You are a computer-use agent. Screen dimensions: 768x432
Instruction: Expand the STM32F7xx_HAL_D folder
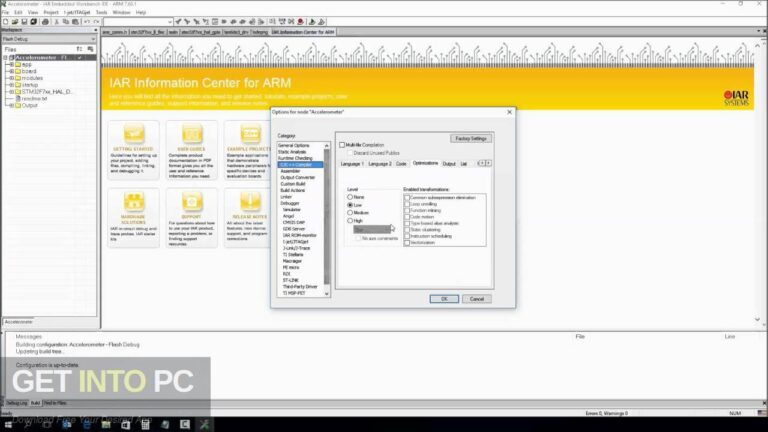pos(12,92)
